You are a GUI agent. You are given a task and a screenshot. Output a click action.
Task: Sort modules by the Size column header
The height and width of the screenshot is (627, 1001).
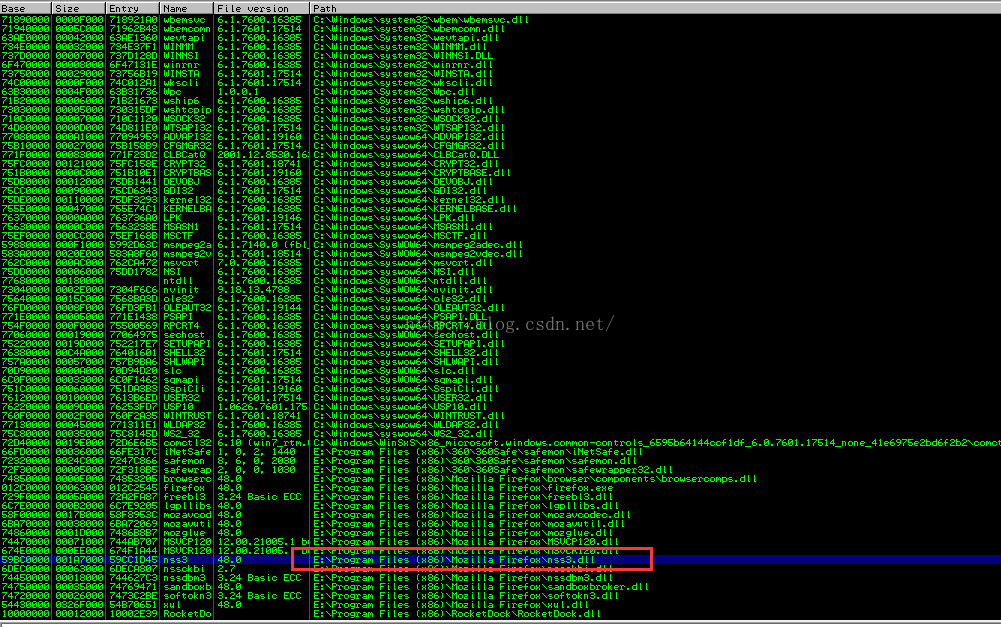coord(79,8)
